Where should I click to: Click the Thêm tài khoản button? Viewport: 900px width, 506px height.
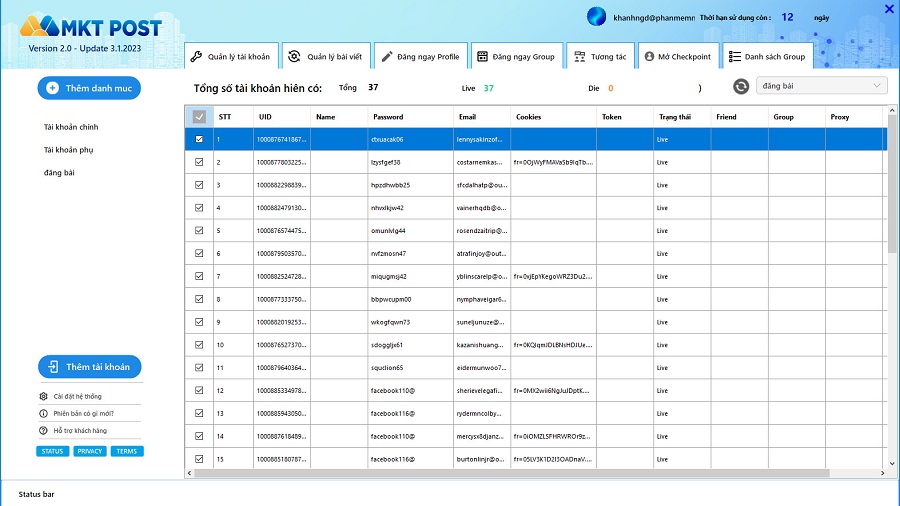pyautogui.click(x=90, y=367)
